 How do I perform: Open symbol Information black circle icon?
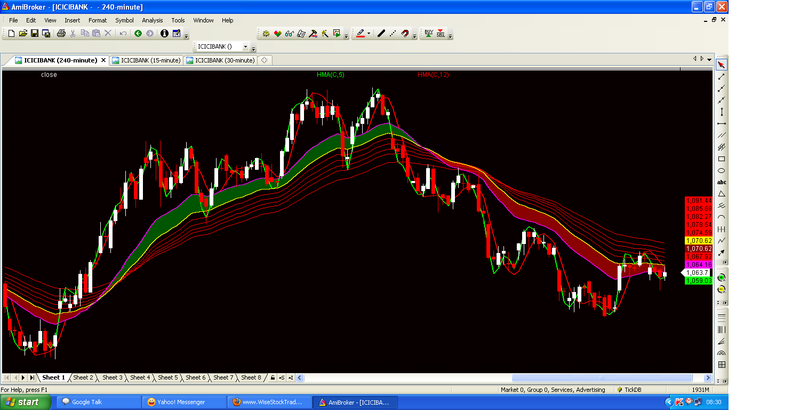(x=164, y=33)
